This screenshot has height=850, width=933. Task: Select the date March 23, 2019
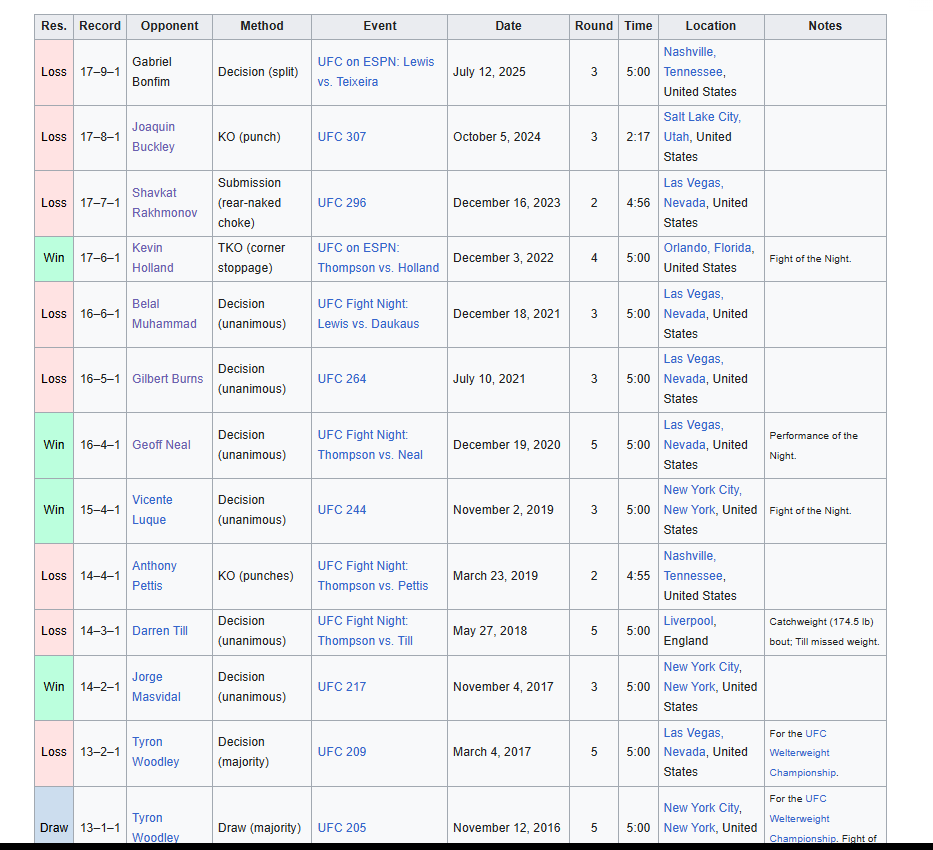496,576
